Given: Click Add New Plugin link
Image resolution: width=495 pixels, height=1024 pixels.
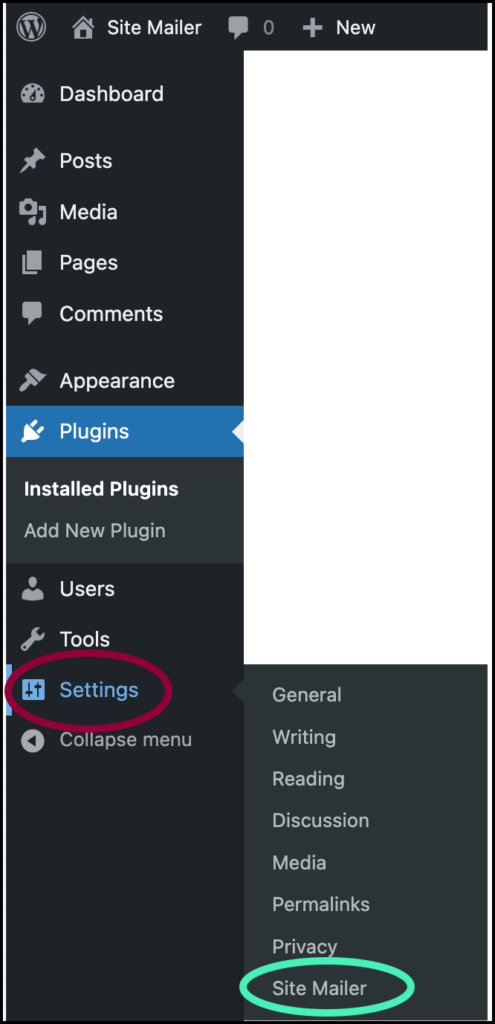Looking at the screenshot, I should [x=95, y=530].
